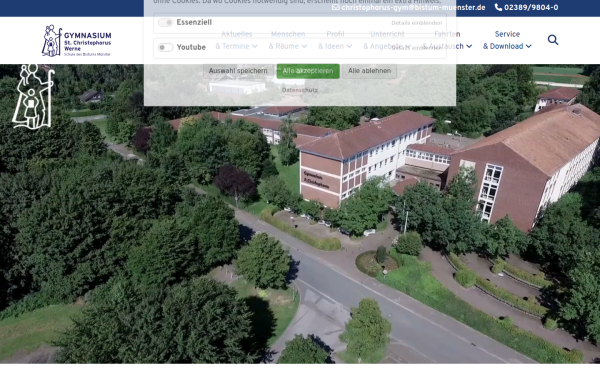Viewport: 600px width, 375px height.
Task: Accept all cookies with Alle akzeptieren
Action: 308,71
